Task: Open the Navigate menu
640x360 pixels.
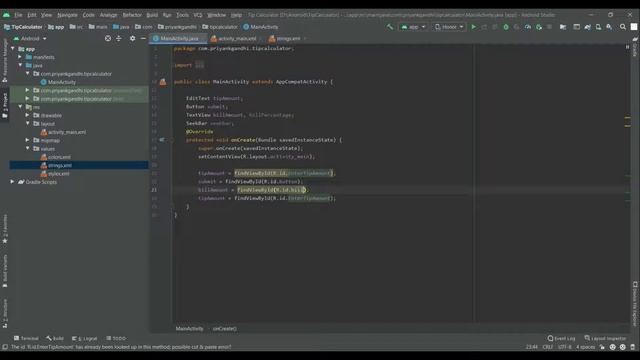Action: point(67,15)
